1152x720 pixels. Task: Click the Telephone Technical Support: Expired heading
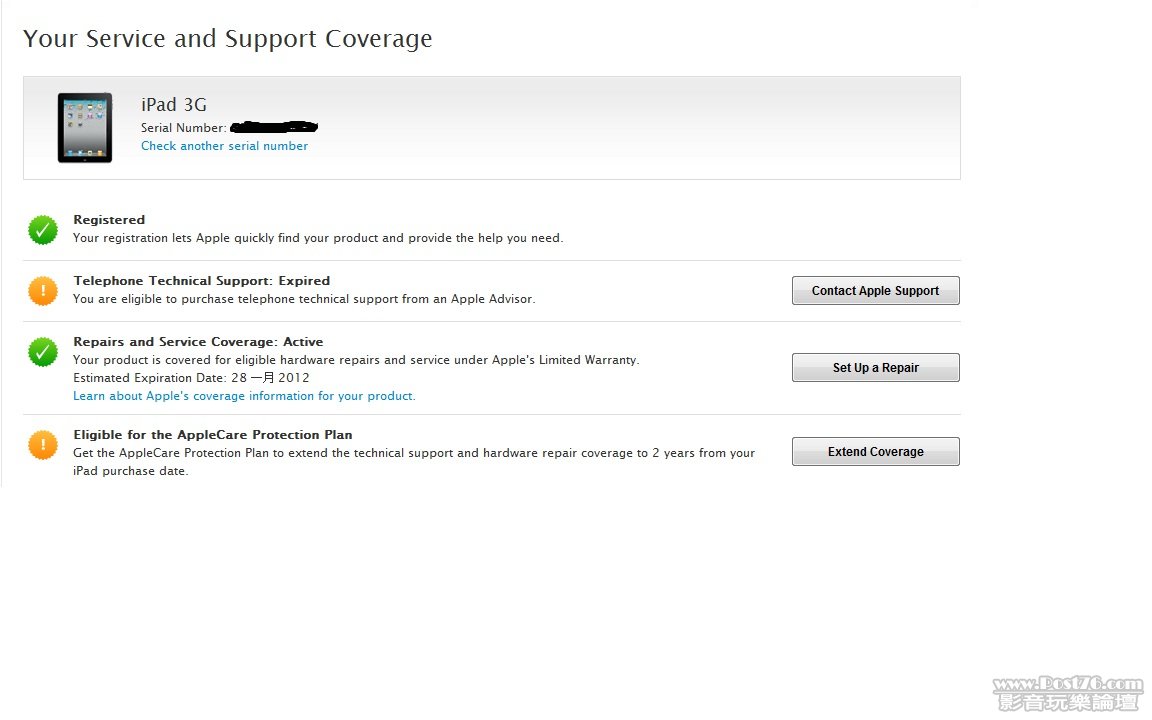click(201, 281)
